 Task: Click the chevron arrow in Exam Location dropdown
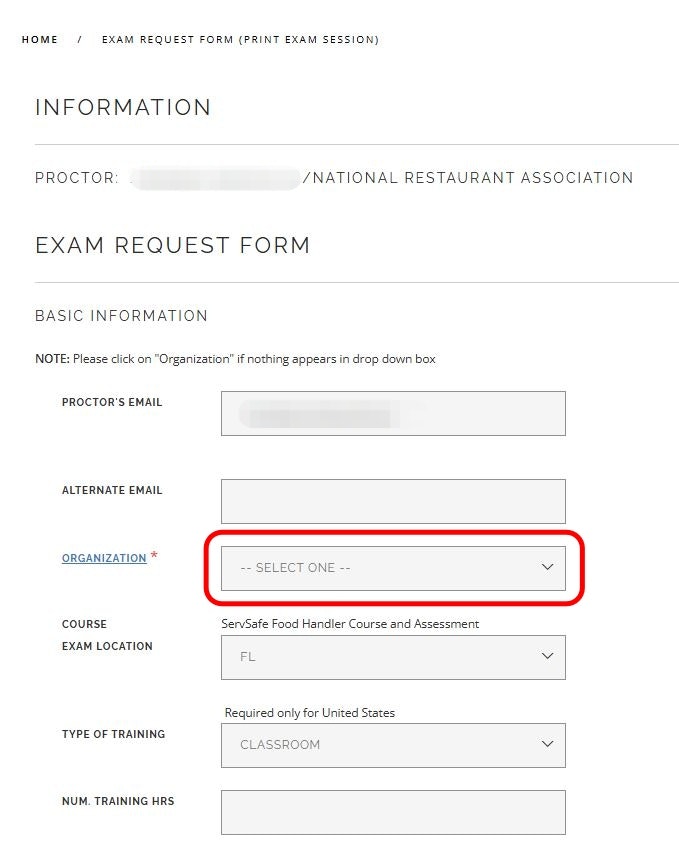click(x=547, y=657)
